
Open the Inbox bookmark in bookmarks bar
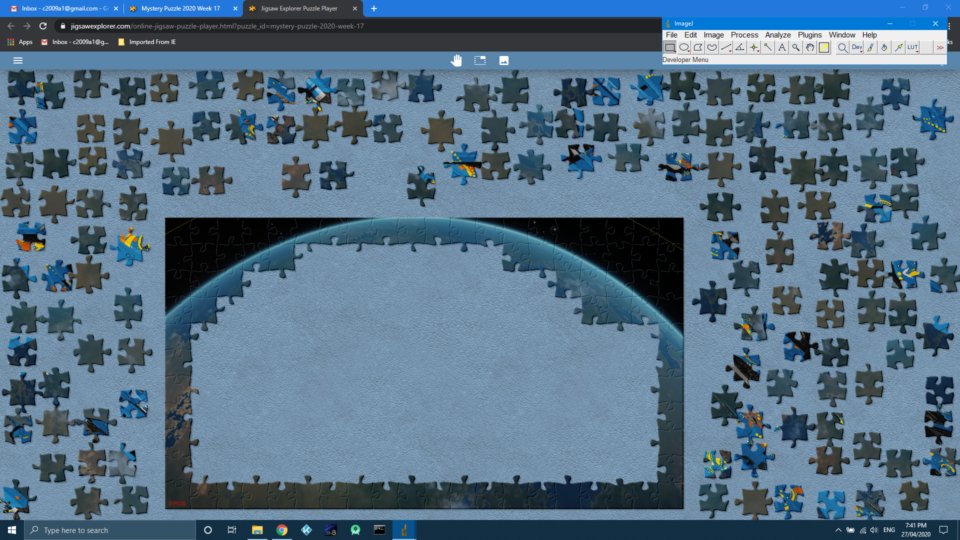(x=74, y=42)
